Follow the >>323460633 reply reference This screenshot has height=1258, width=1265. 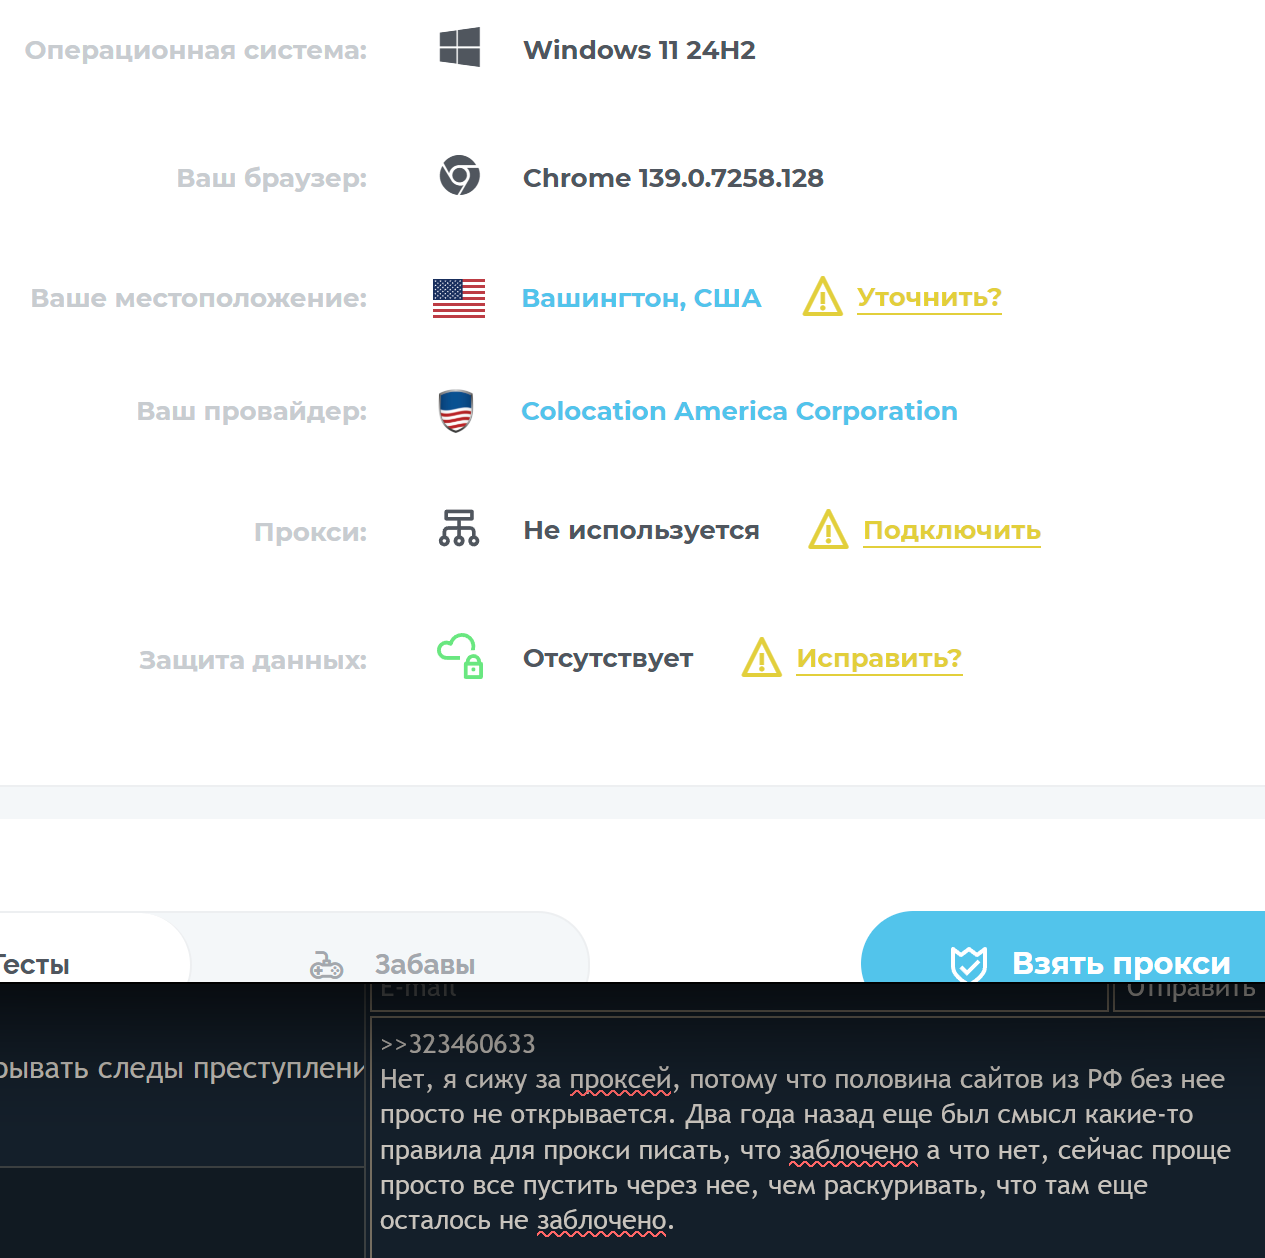click(458, 1044)
